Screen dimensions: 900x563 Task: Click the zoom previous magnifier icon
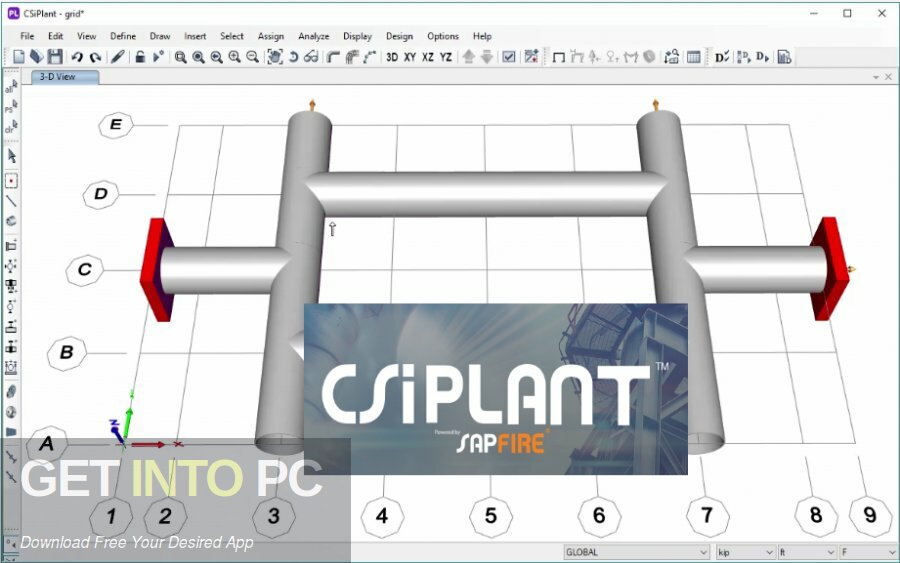point(216,57)
